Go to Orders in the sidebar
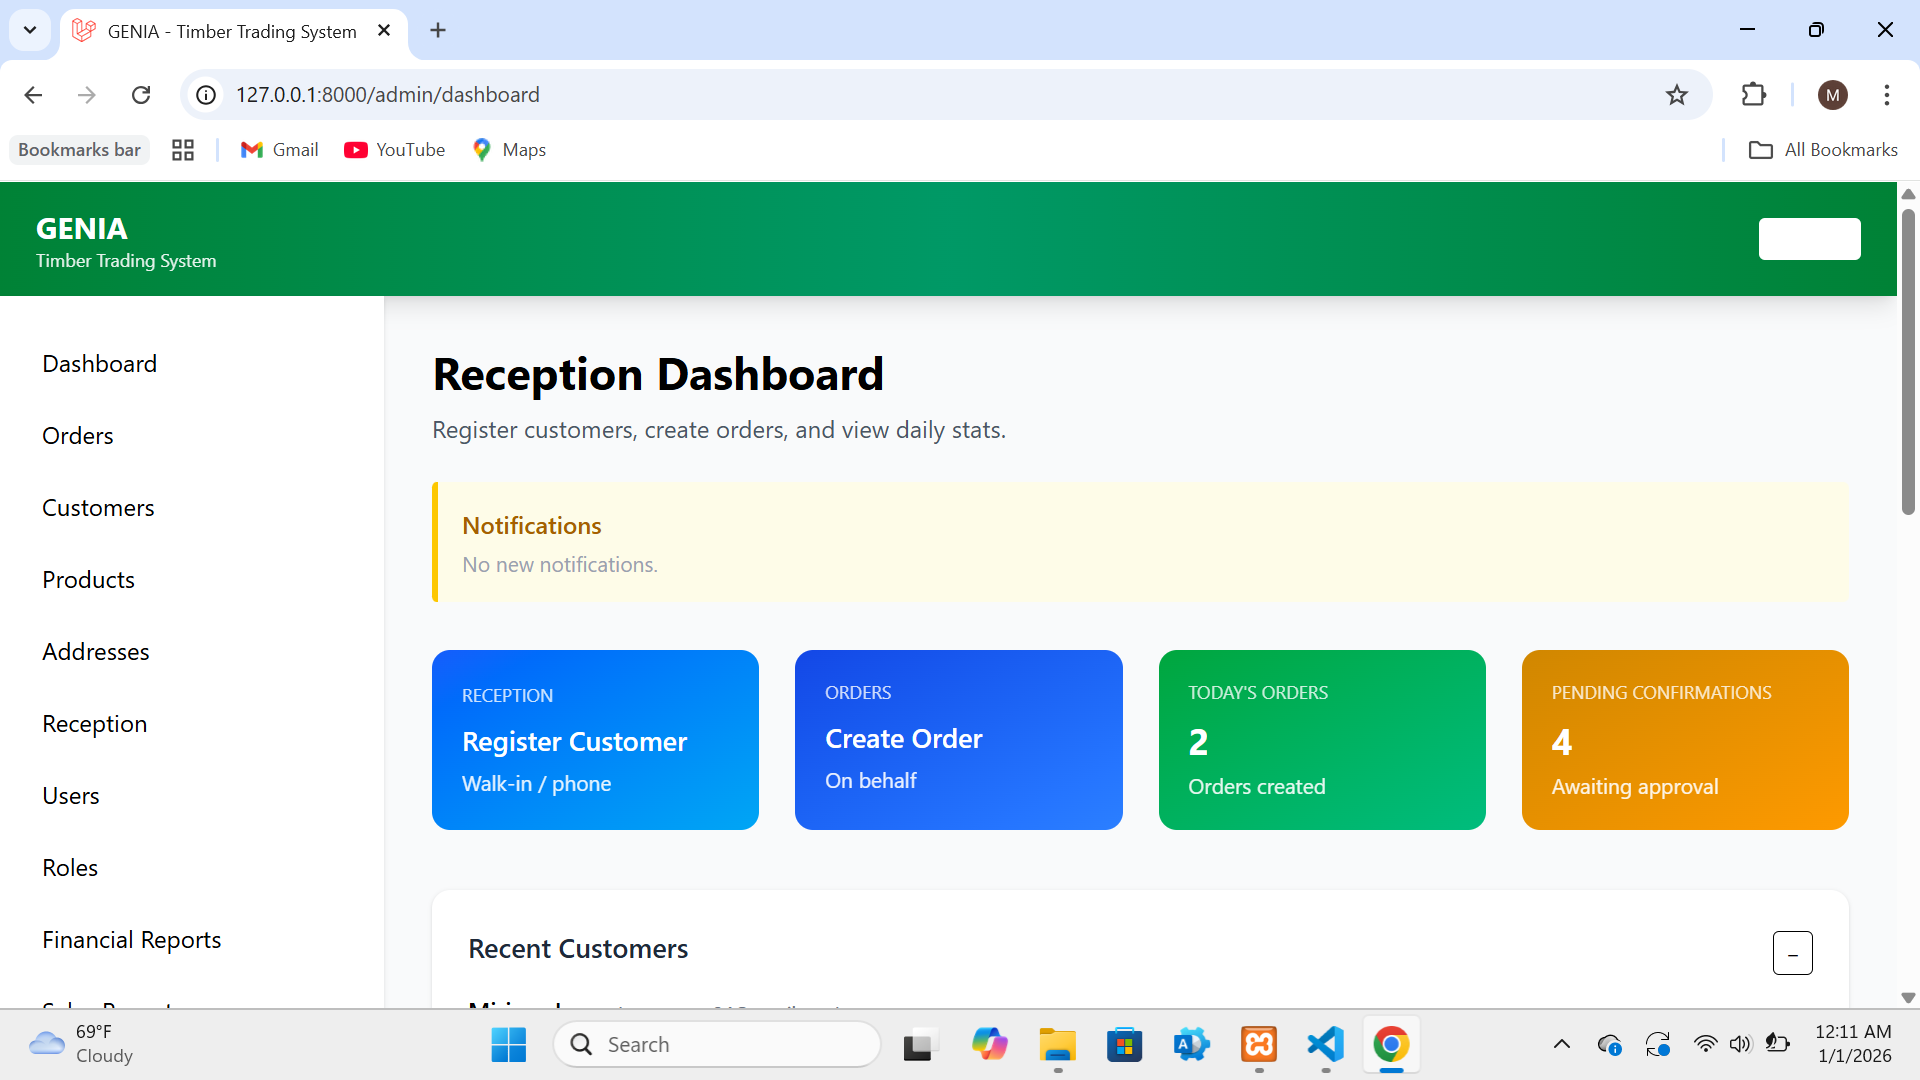The image size is (1920, 1080). [x=78, y=436]
